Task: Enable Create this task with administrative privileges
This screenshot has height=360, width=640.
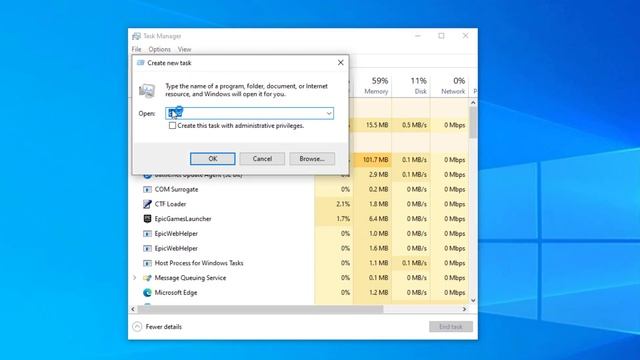Action: coord(172,126)
